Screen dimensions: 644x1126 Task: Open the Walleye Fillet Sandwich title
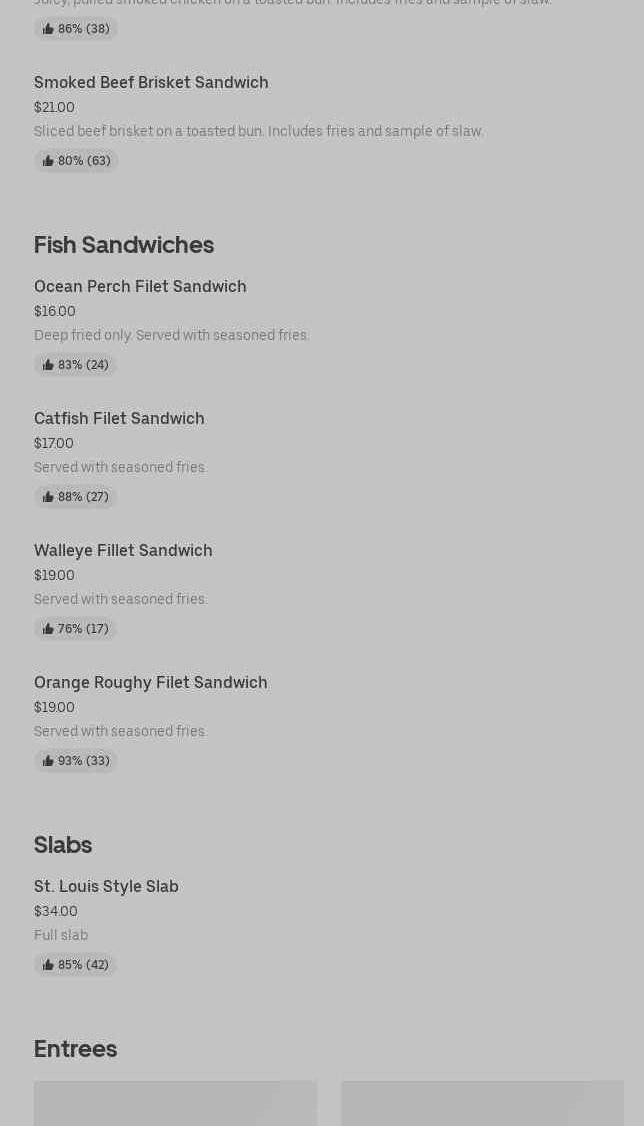point(123,550)
